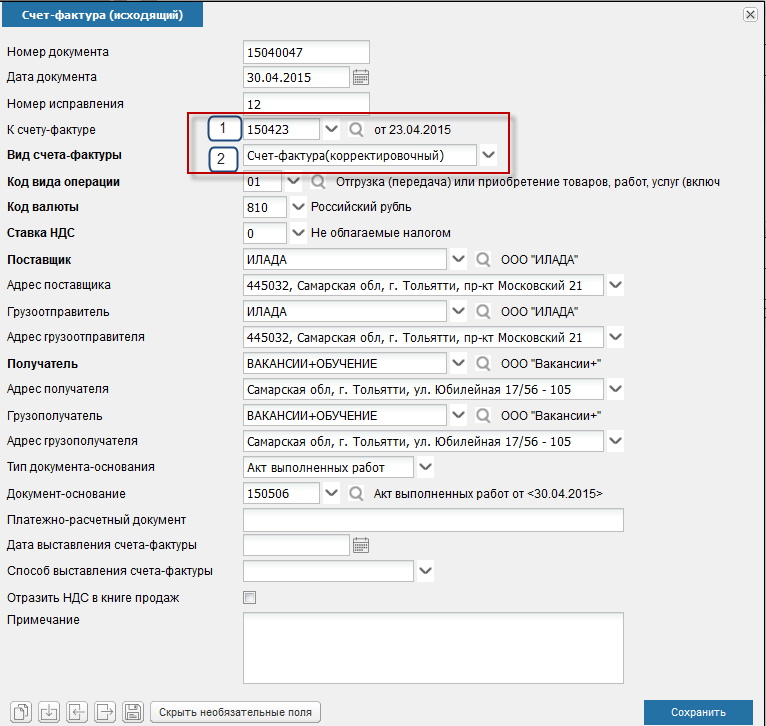This screenshot has width=766, height=726.
Task: Expand Получатель dropdown arrow
Action: (x=458, y=363)
